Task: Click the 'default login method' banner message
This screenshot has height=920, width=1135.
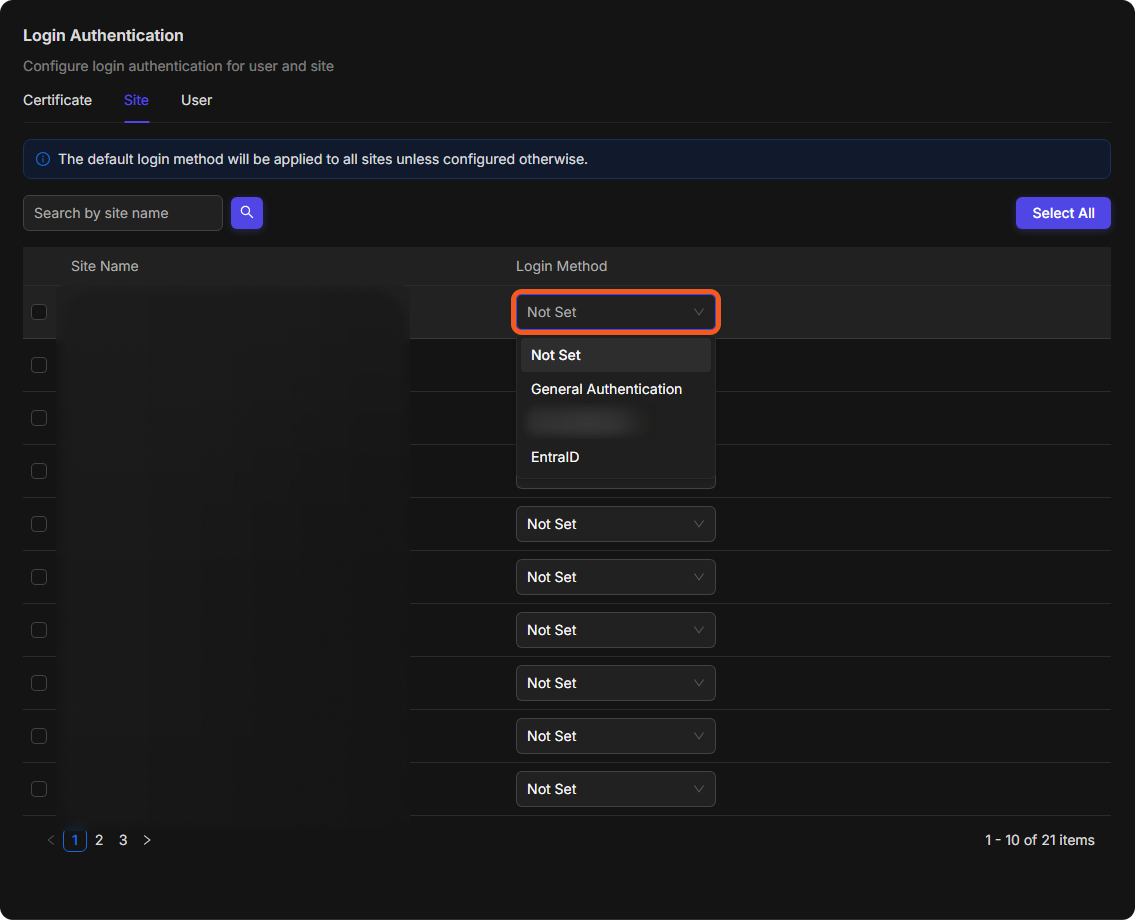Action: point(323,159)
